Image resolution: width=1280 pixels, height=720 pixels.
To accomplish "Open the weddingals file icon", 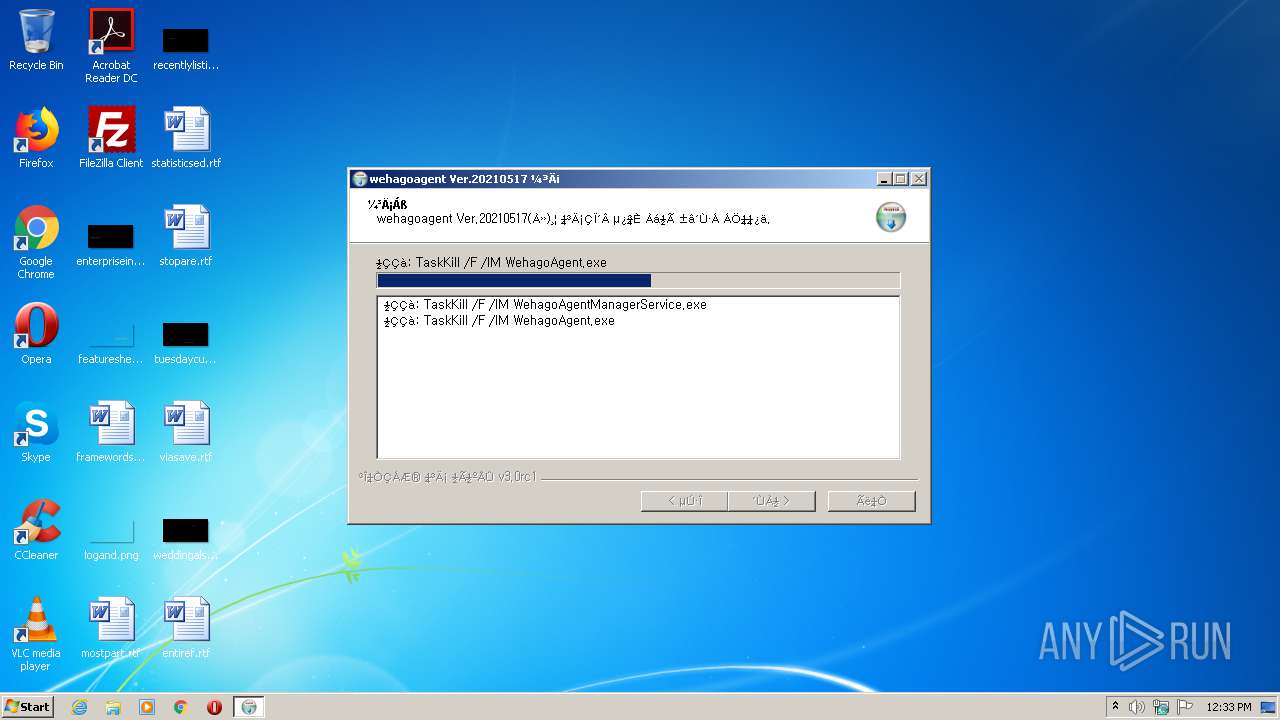I will pos(186,538).
